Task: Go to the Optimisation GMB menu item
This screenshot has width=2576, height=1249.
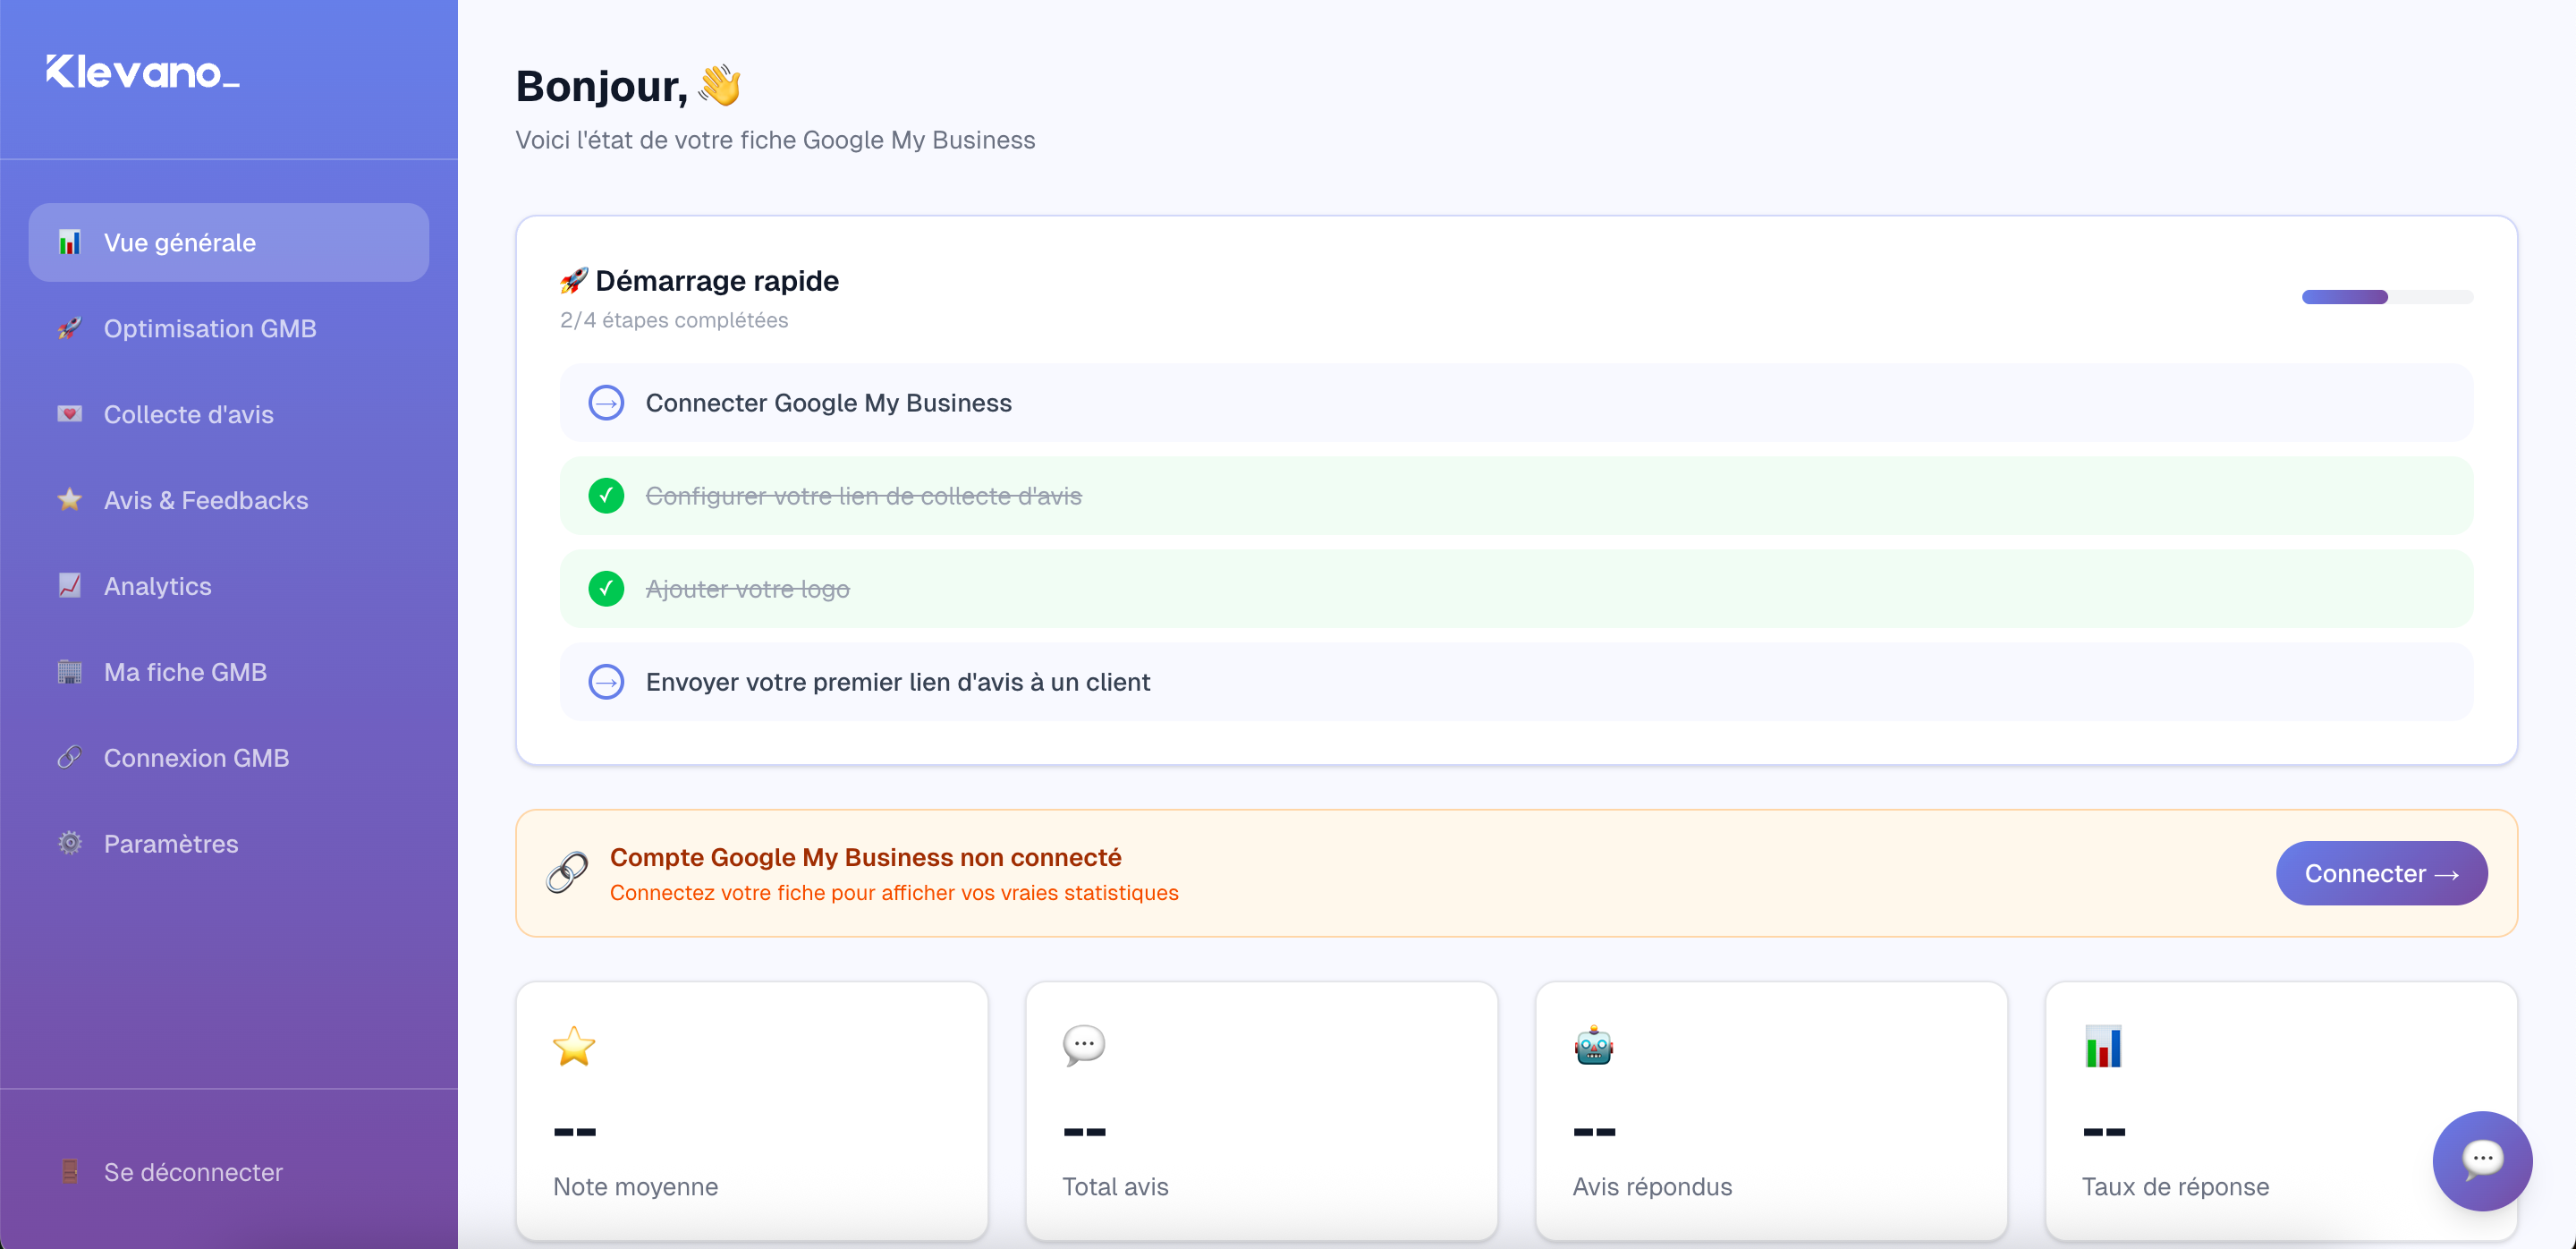Action: pyautogui.click(x=209, y=328)
